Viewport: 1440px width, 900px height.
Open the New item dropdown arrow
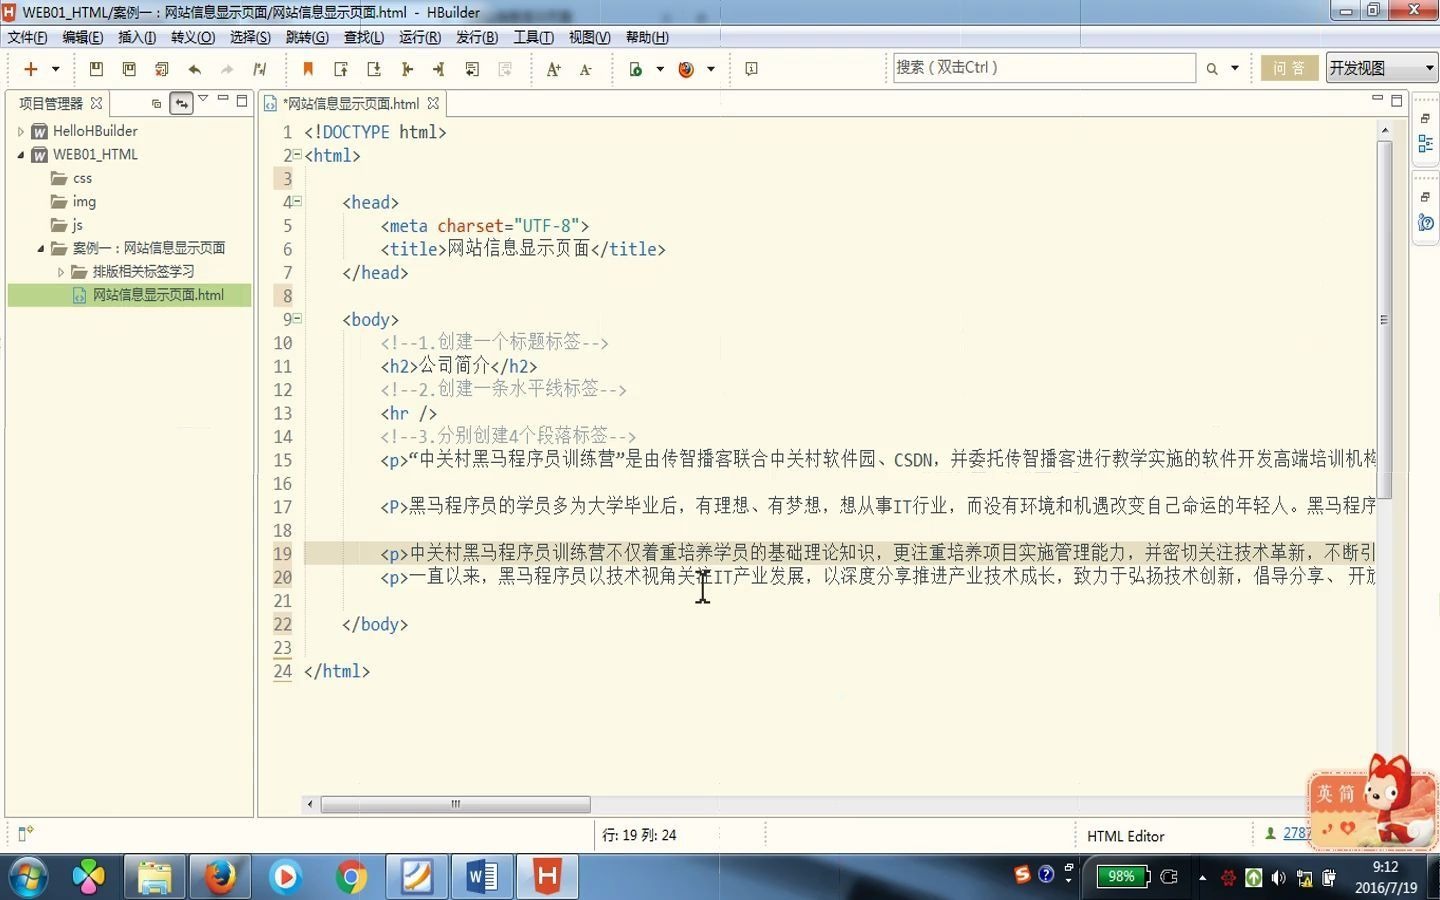(x=56, y=69)
